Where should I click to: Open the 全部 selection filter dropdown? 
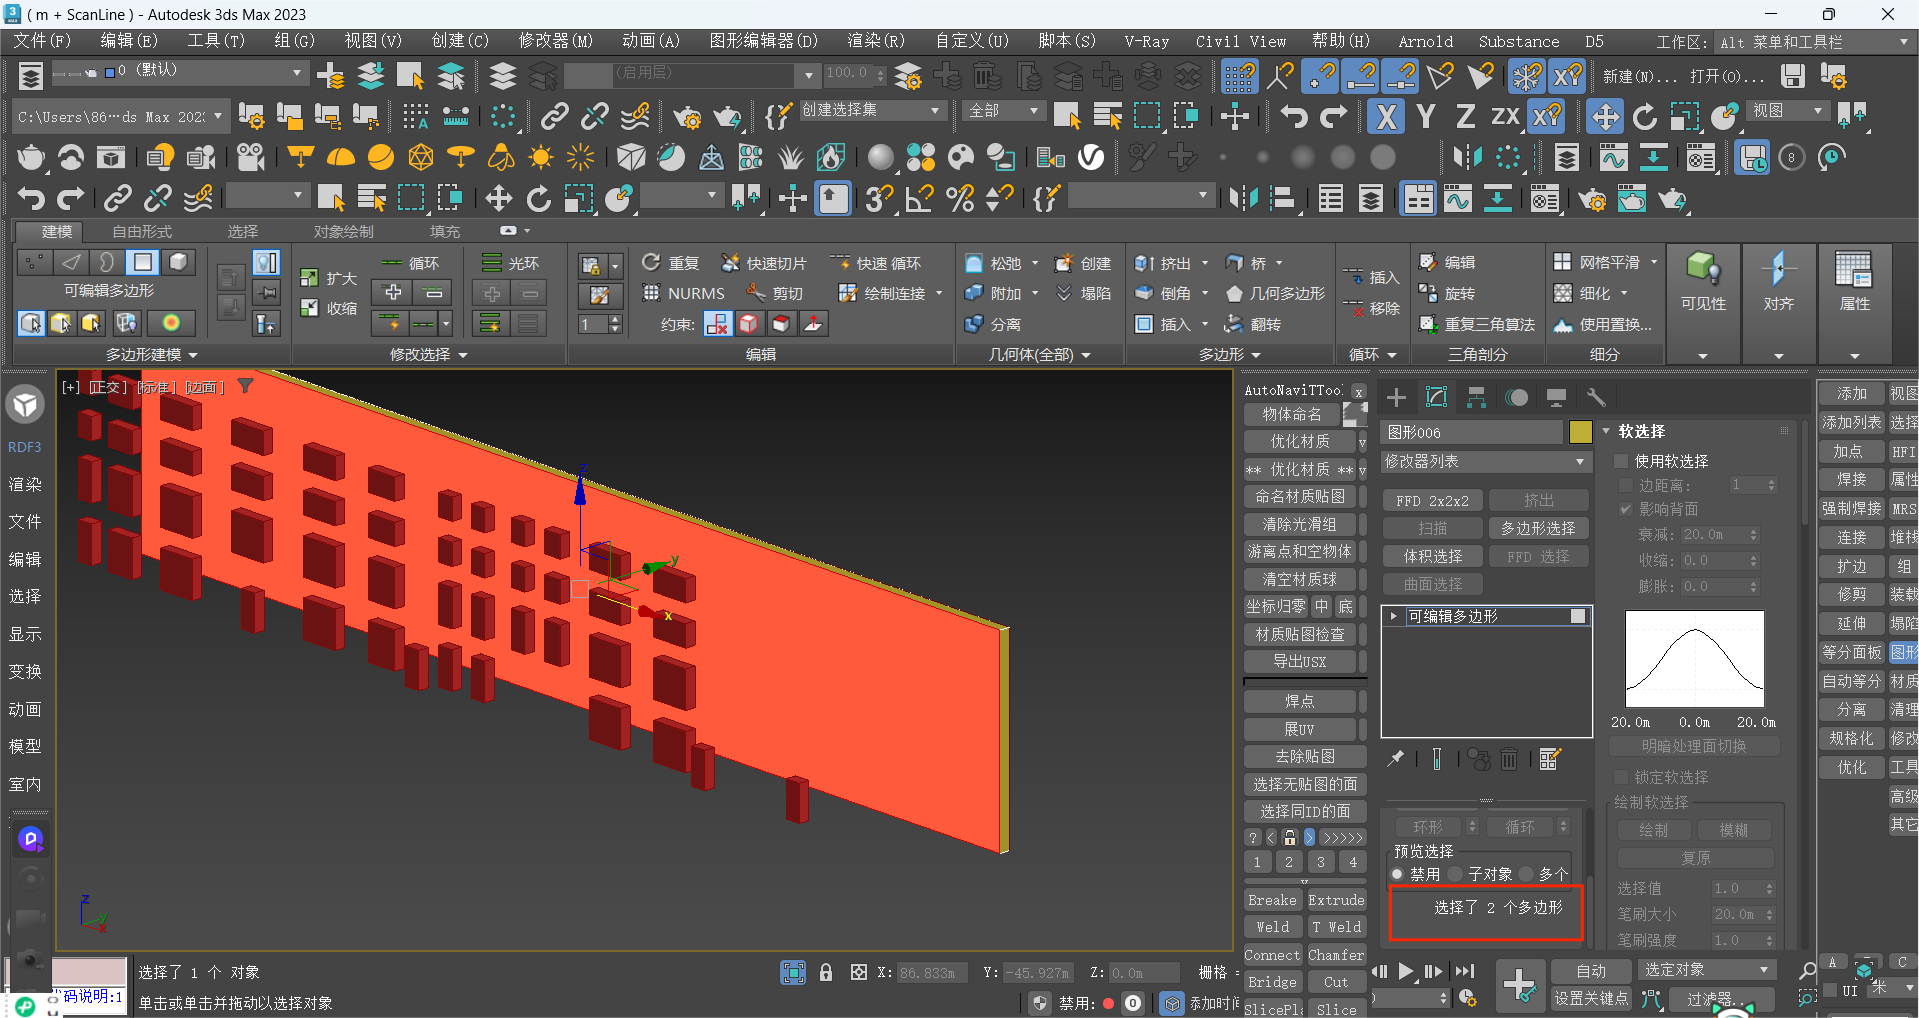(x=1005, y=110)
